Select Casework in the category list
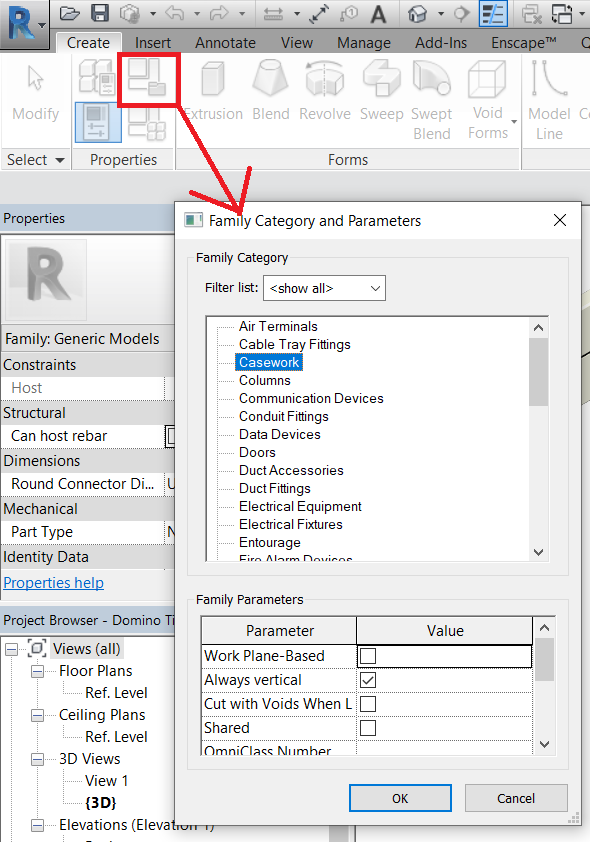 click(x=269, y=362)
